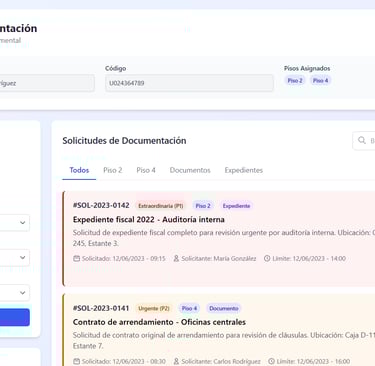Open request #SOL-2023-0142
Image resolution: width=375 pixels, height=366 pixels.
(101, 205)
